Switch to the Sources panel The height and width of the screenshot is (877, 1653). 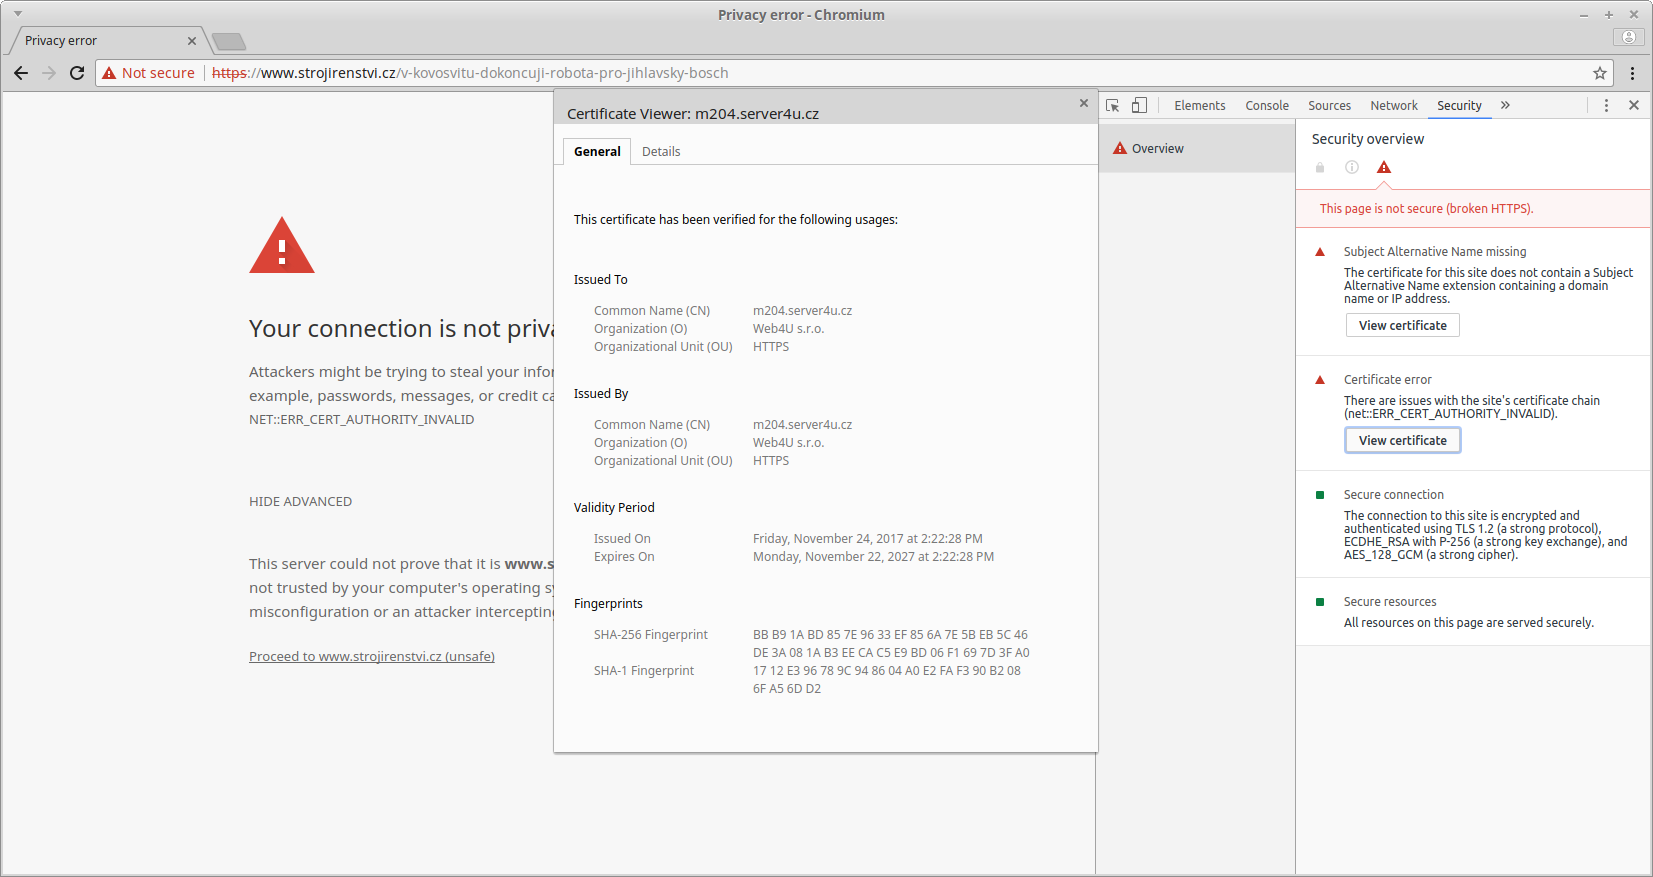click(x=1329, y=105)
